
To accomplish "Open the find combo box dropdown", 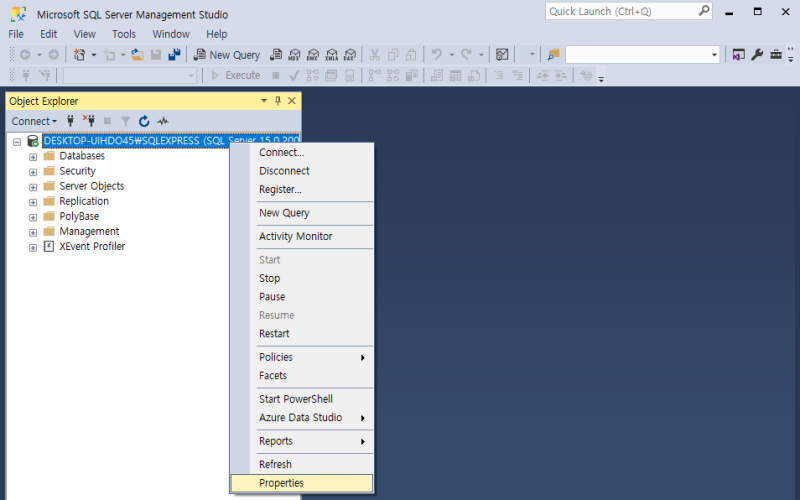I will (714, 55).
